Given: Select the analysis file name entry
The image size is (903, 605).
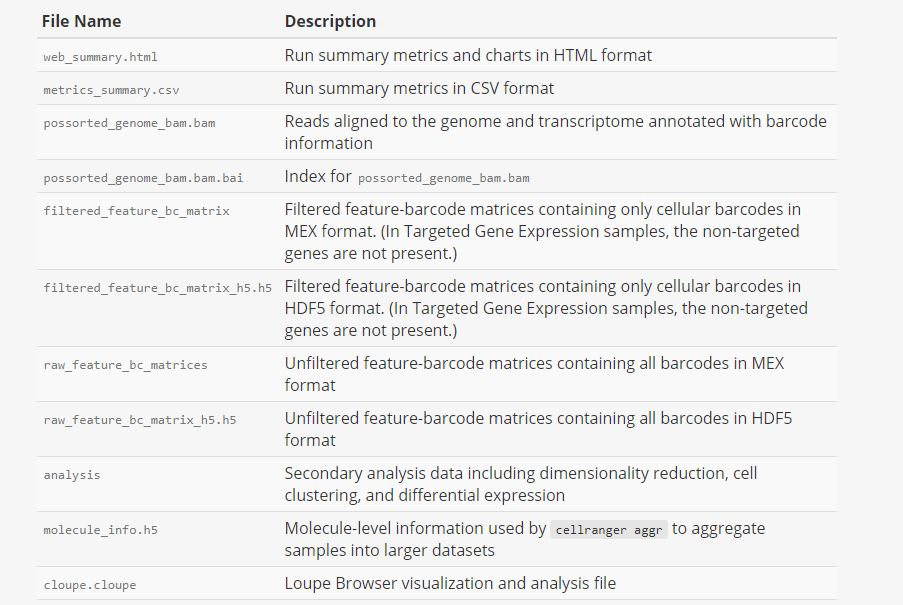Looking at the screenshot, I should click(x=71, y=475).
